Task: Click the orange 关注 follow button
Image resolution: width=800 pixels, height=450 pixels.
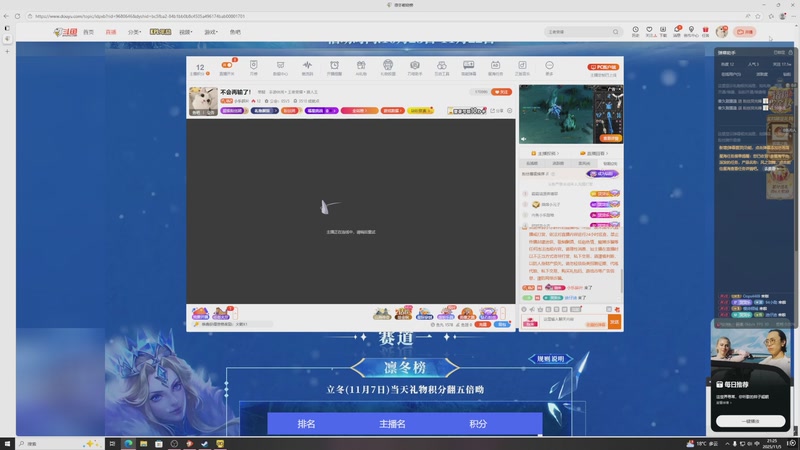Action: (502, 92)
